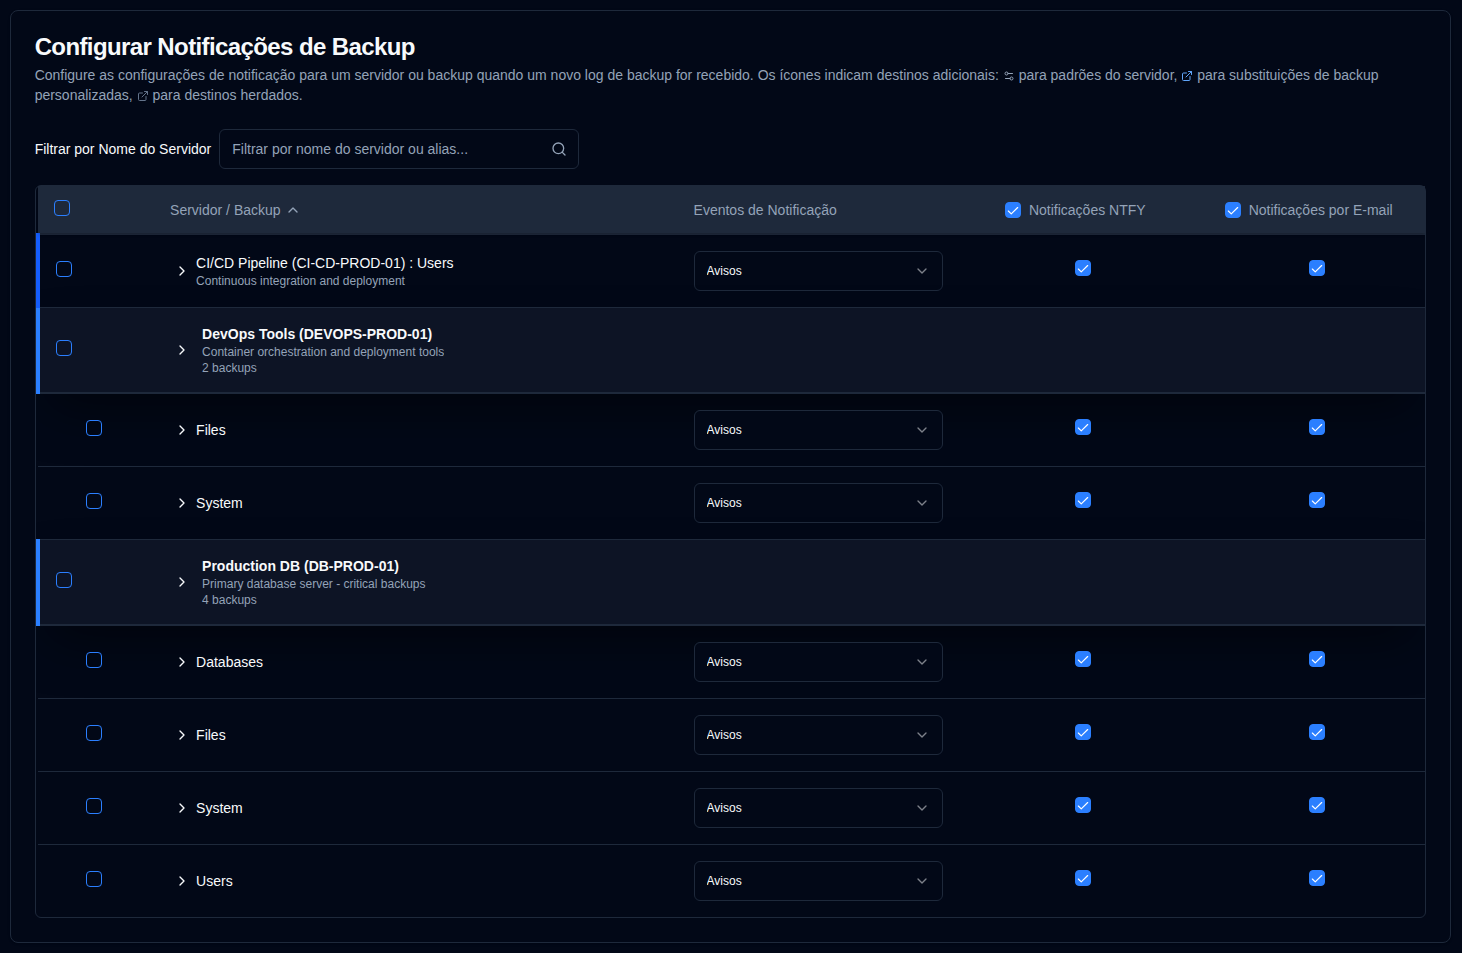Expand the Production DB server chevron
The width and height of the screenshot is (1462, 953).
coord(181,582)
